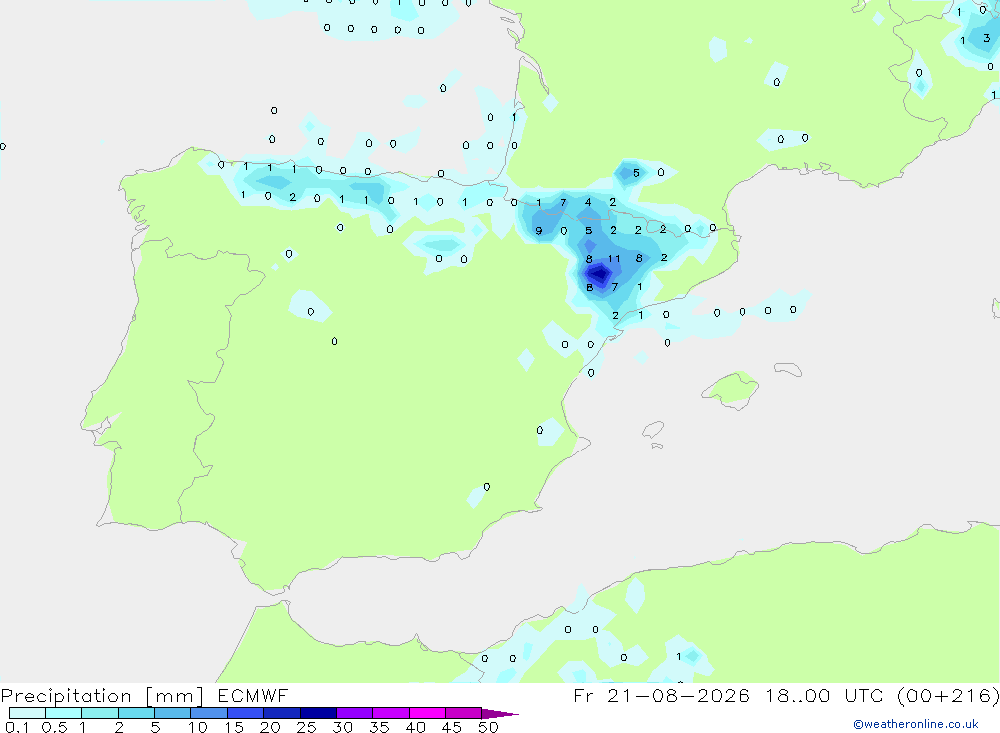The image size is (1000, 733).
Task: Click the '35' legend scale label
Action: coord(379,727)
